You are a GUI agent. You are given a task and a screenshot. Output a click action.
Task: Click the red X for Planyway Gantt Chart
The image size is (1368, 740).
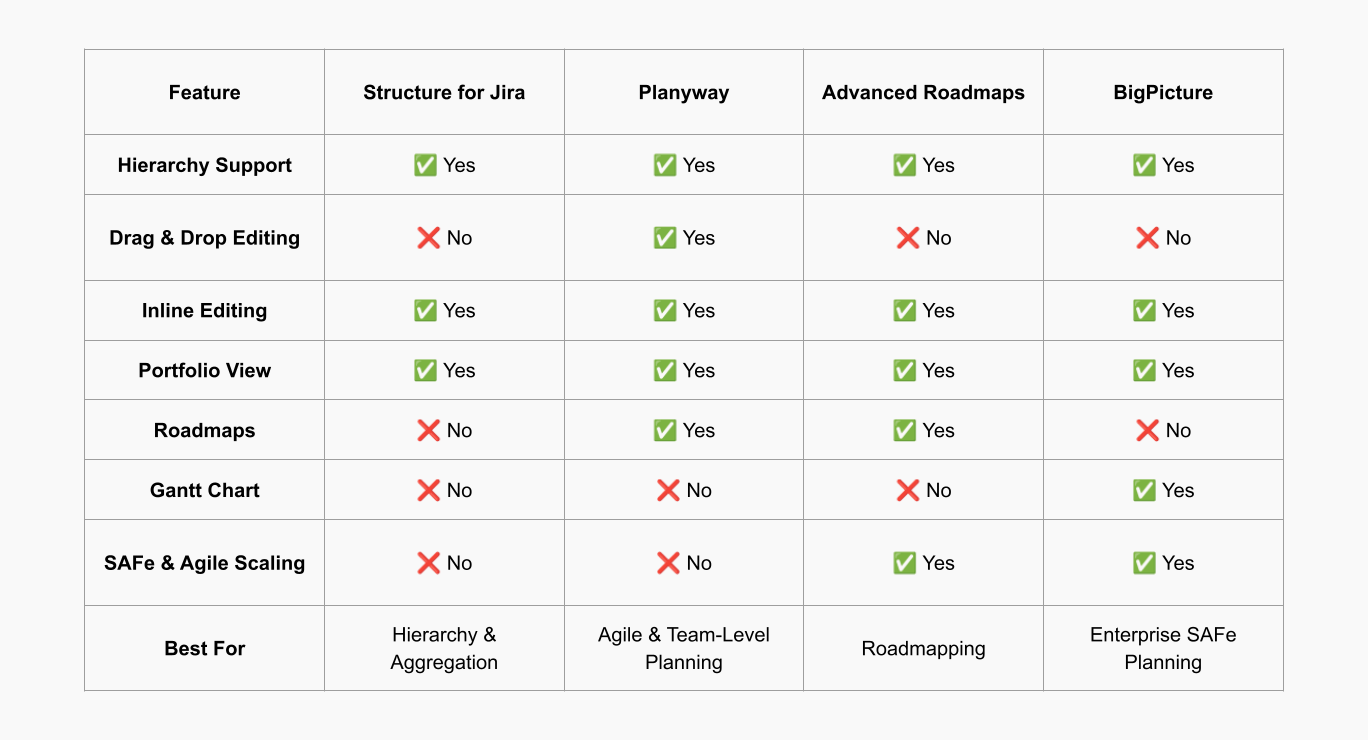tap(669, 491)
